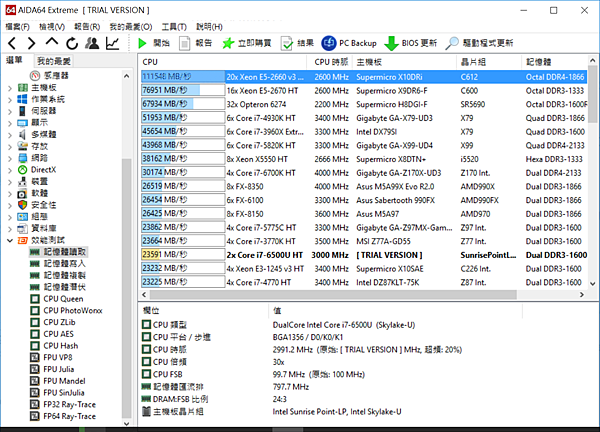Select the 32x Opteron 6274 result row
The image size is (600, 432).
click(364, 104)
